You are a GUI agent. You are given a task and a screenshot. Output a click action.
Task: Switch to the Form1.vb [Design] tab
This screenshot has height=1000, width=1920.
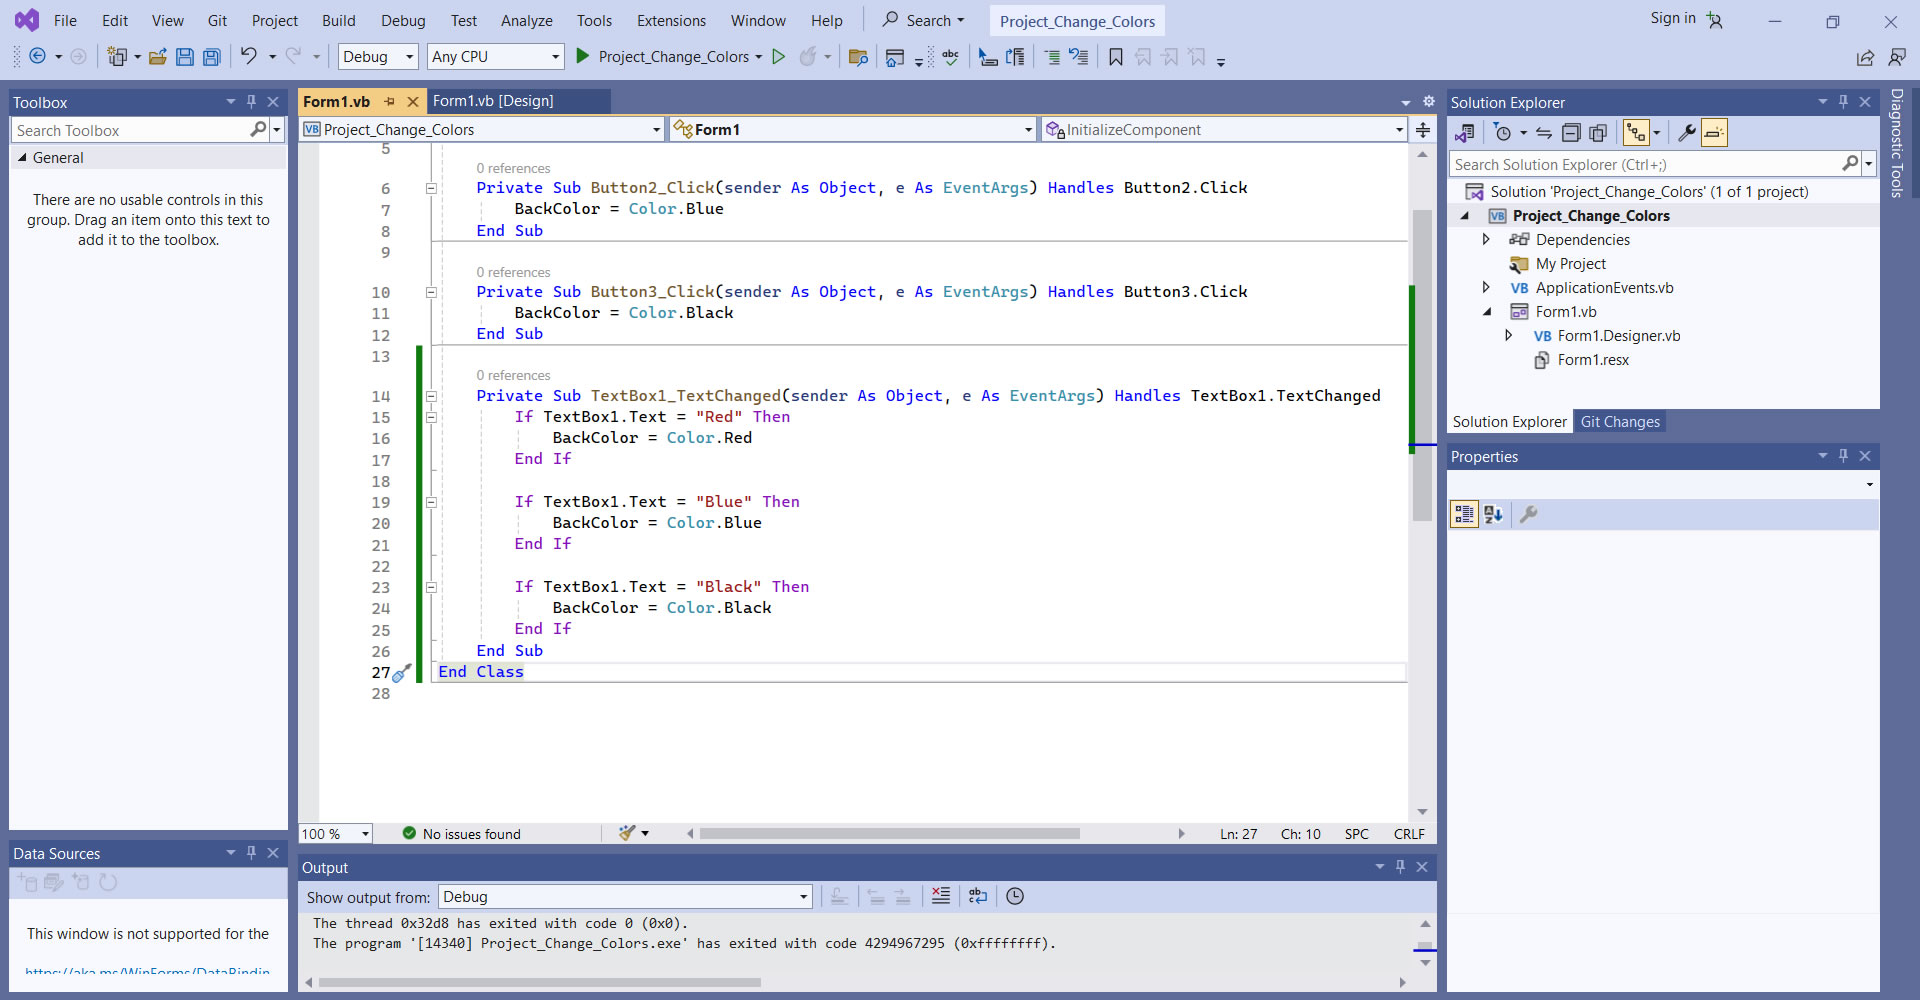click(x=493, y=101)
